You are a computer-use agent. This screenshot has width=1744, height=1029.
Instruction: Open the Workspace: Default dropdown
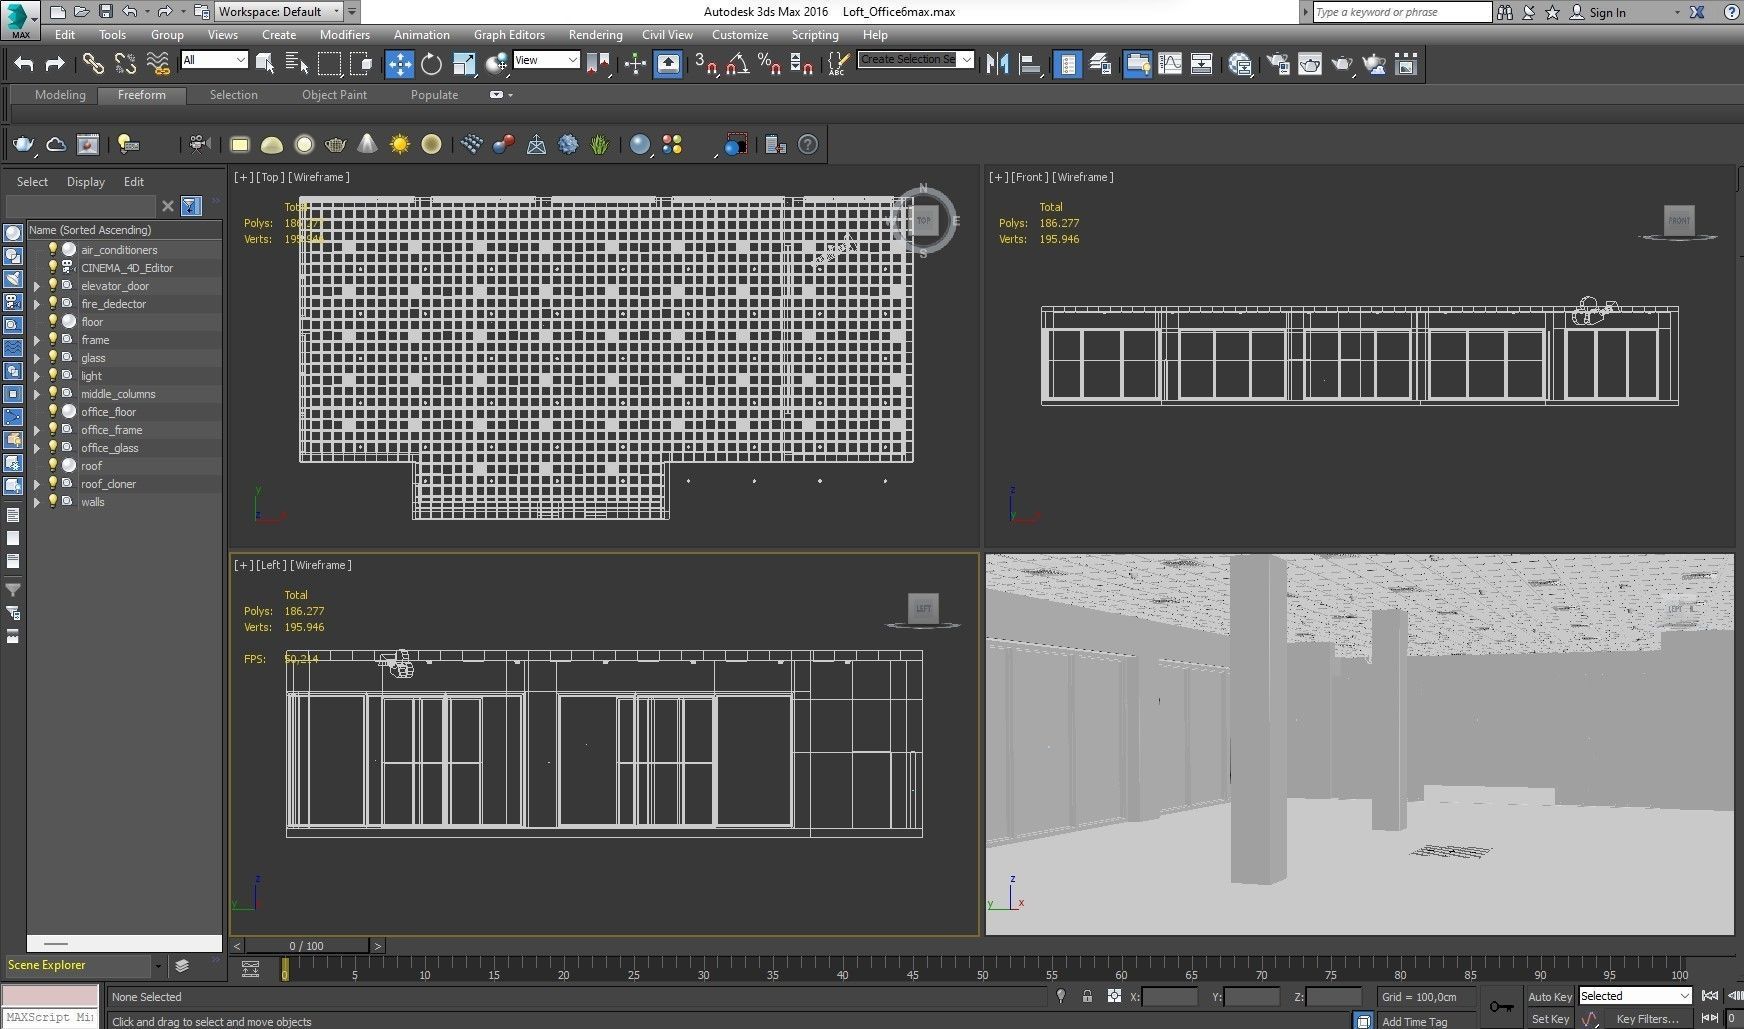click(x=279, y=12)
